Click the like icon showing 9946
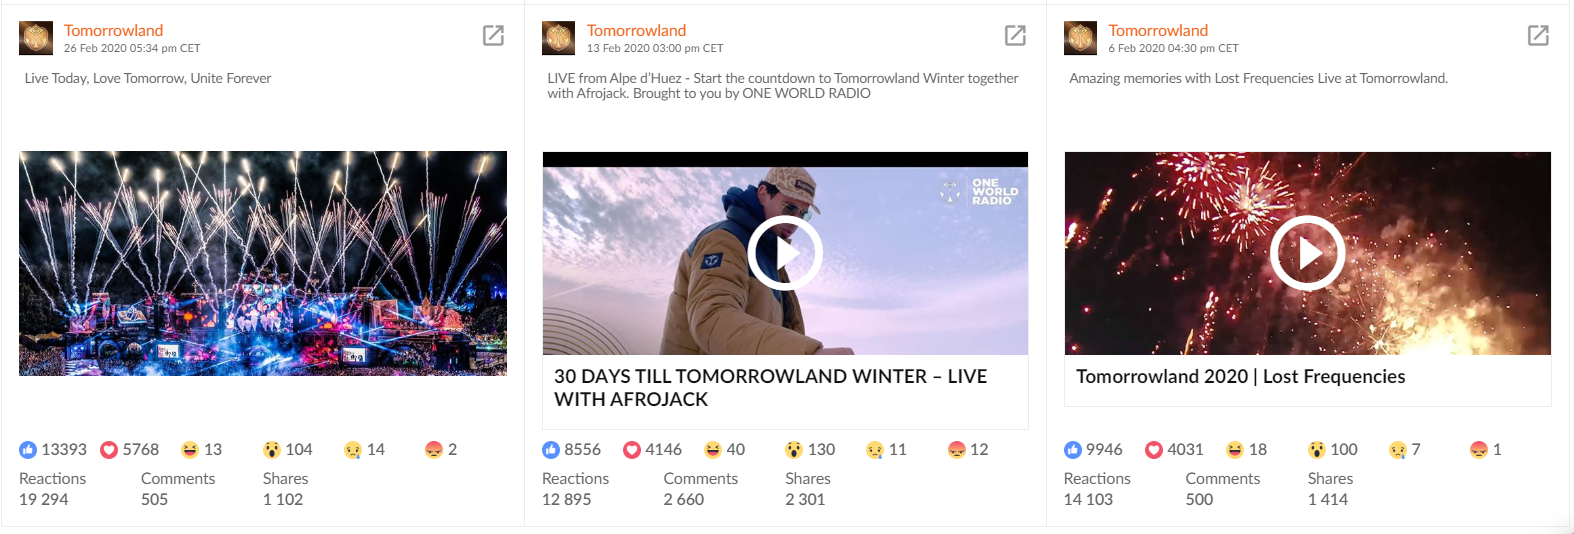The height and width of the screenshot is (534, 1574). pyautogui.click(x=1073, y=450)
